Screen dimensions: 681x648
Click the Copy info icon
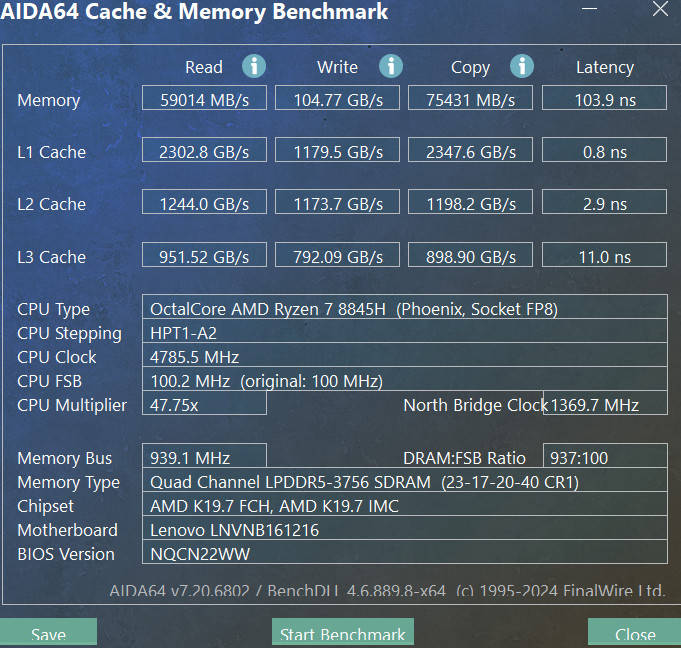[x=522, y=66]
